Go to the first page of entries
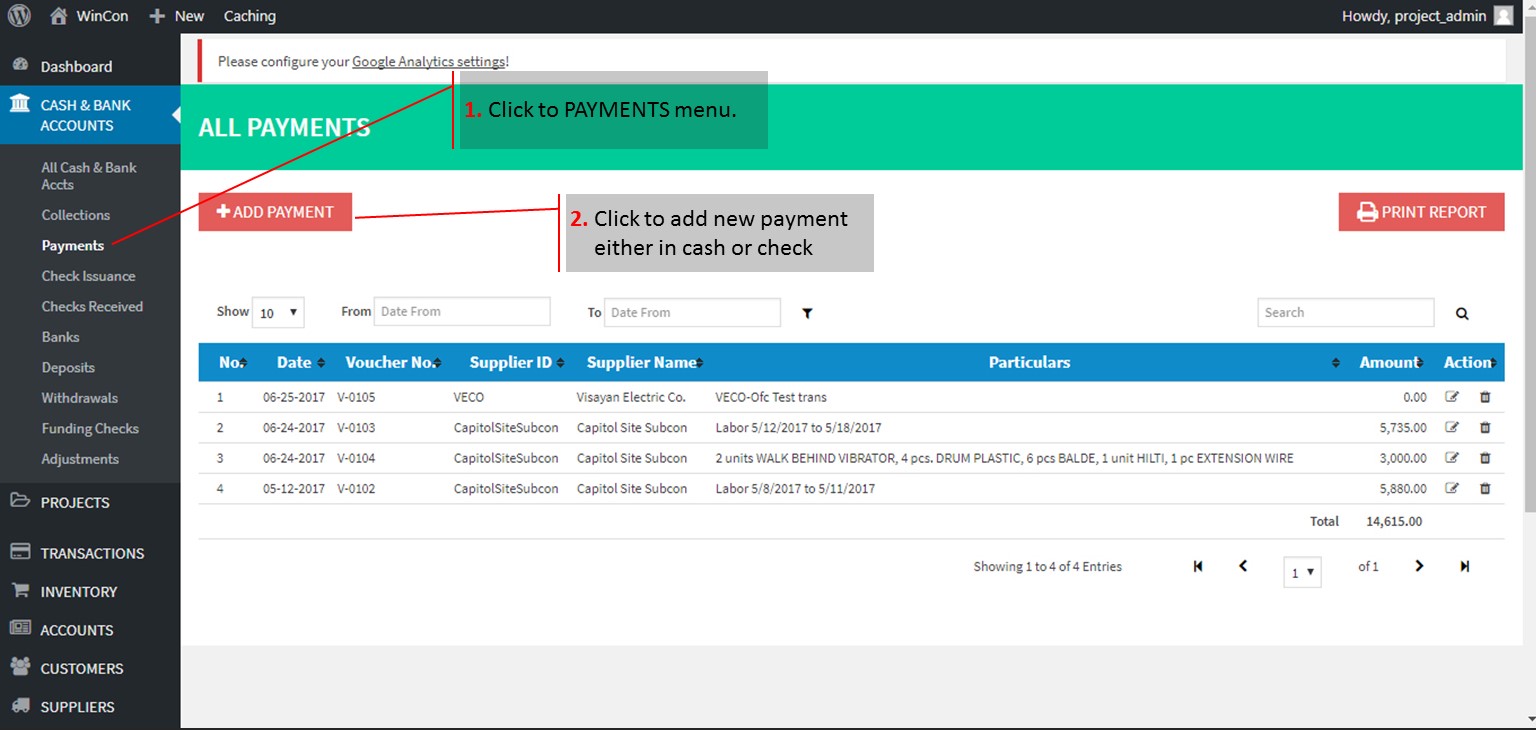Viewport: 1536px width, 730px height. 1198,567
